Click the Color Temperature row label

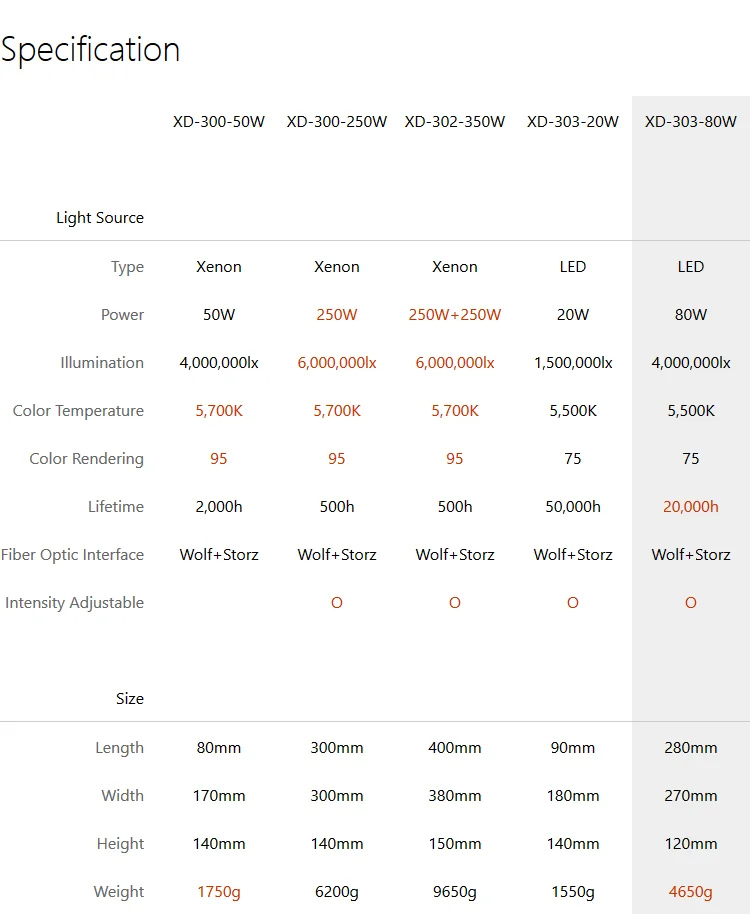(78, 411)
